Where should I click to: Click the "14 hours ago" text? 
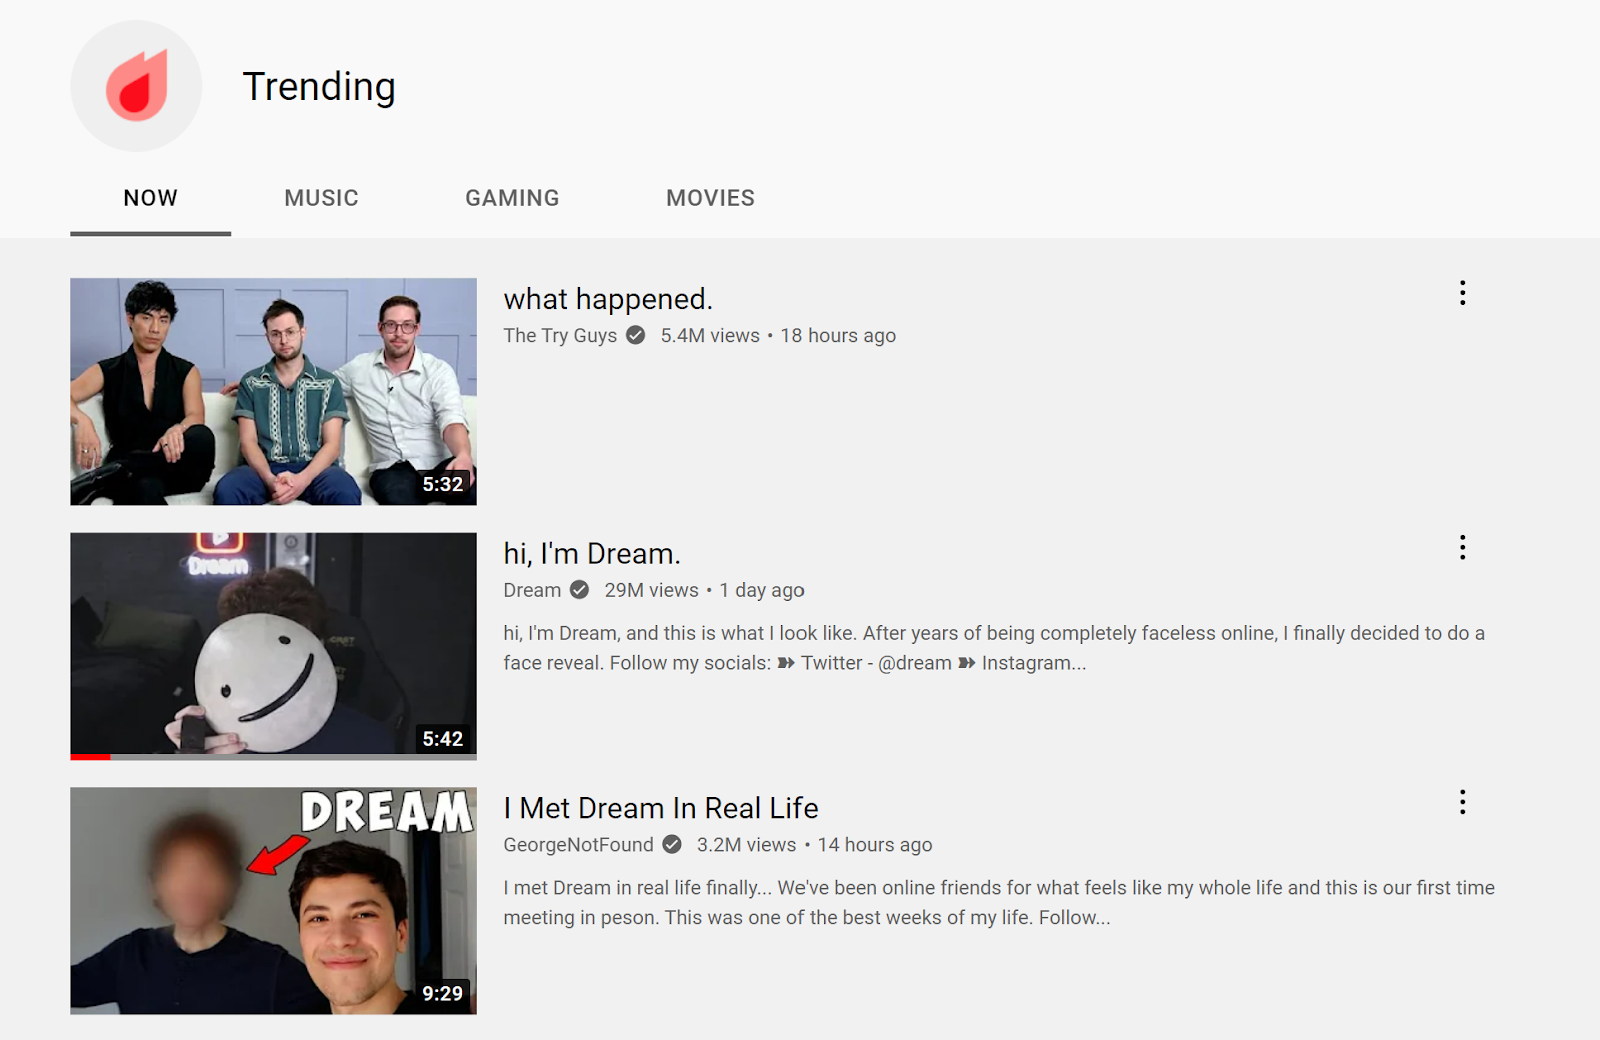pos(875,845)
